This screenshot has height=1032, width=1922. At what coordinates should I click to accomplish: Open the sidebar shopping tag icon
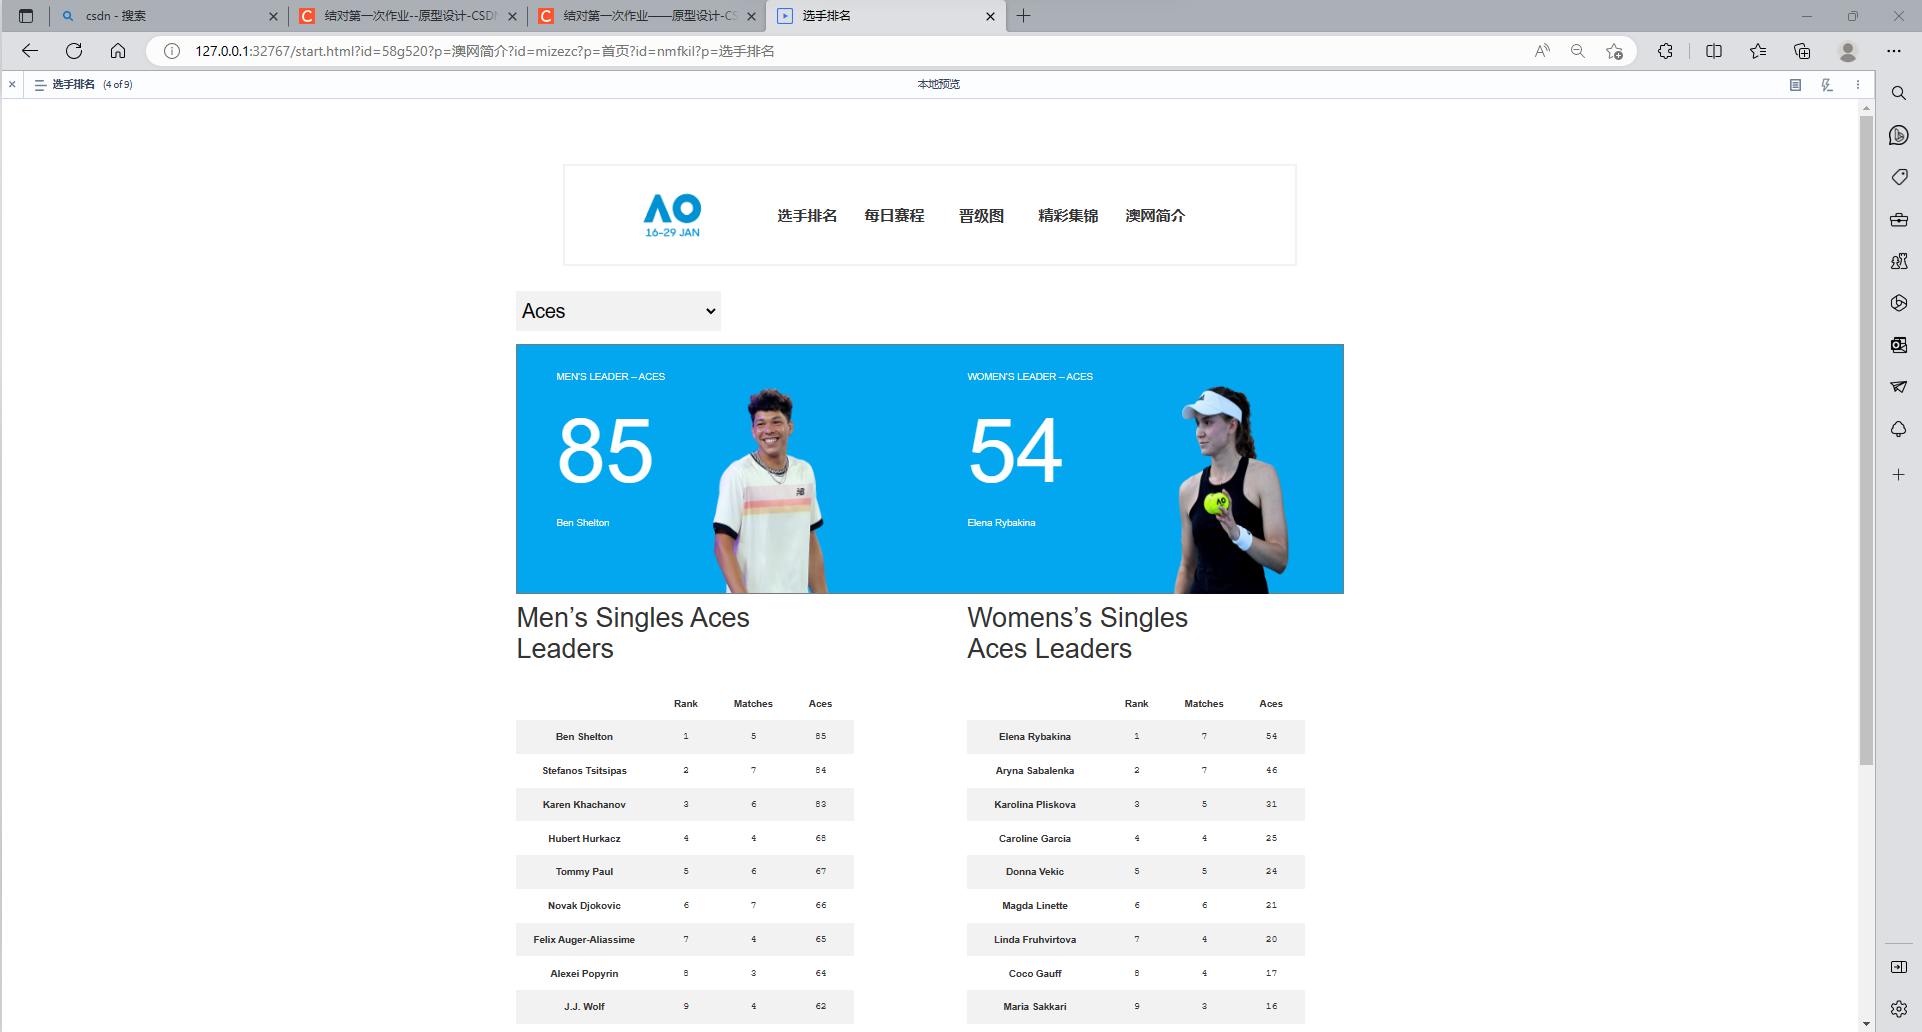pos(1899,177)
